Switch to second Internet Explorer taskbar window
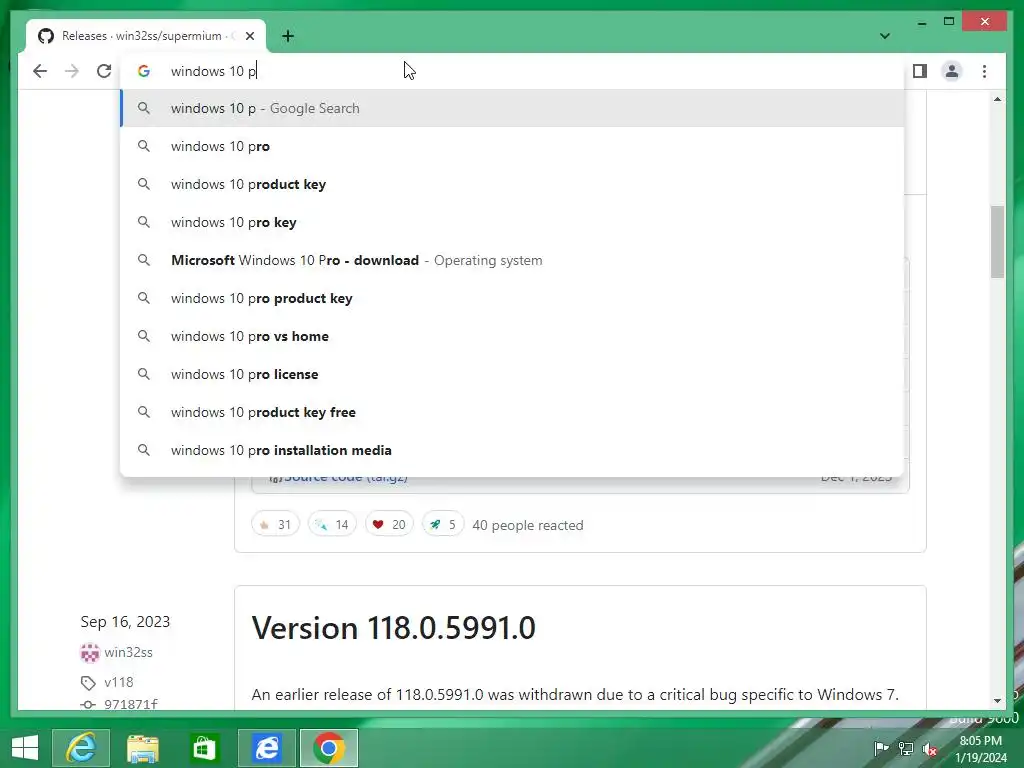This screenshot has width=1024, height=768. point(266,748)
